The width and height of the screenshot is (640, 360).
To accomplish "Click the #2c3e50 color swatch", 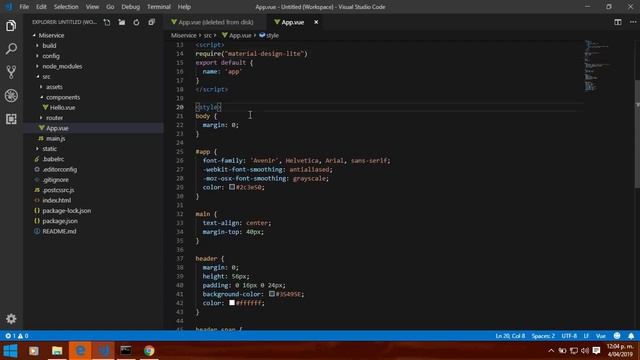I will [231, 187].
